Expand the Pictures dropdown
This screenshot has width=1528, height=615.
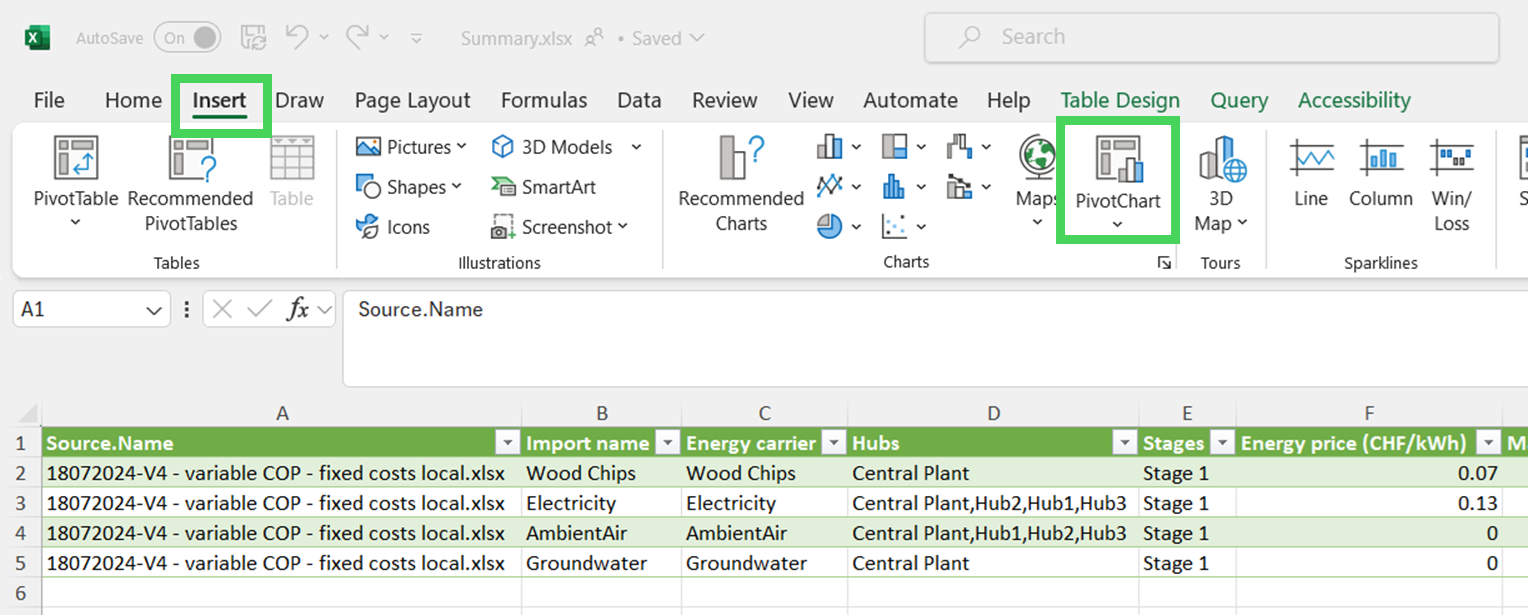coord(461,147)
